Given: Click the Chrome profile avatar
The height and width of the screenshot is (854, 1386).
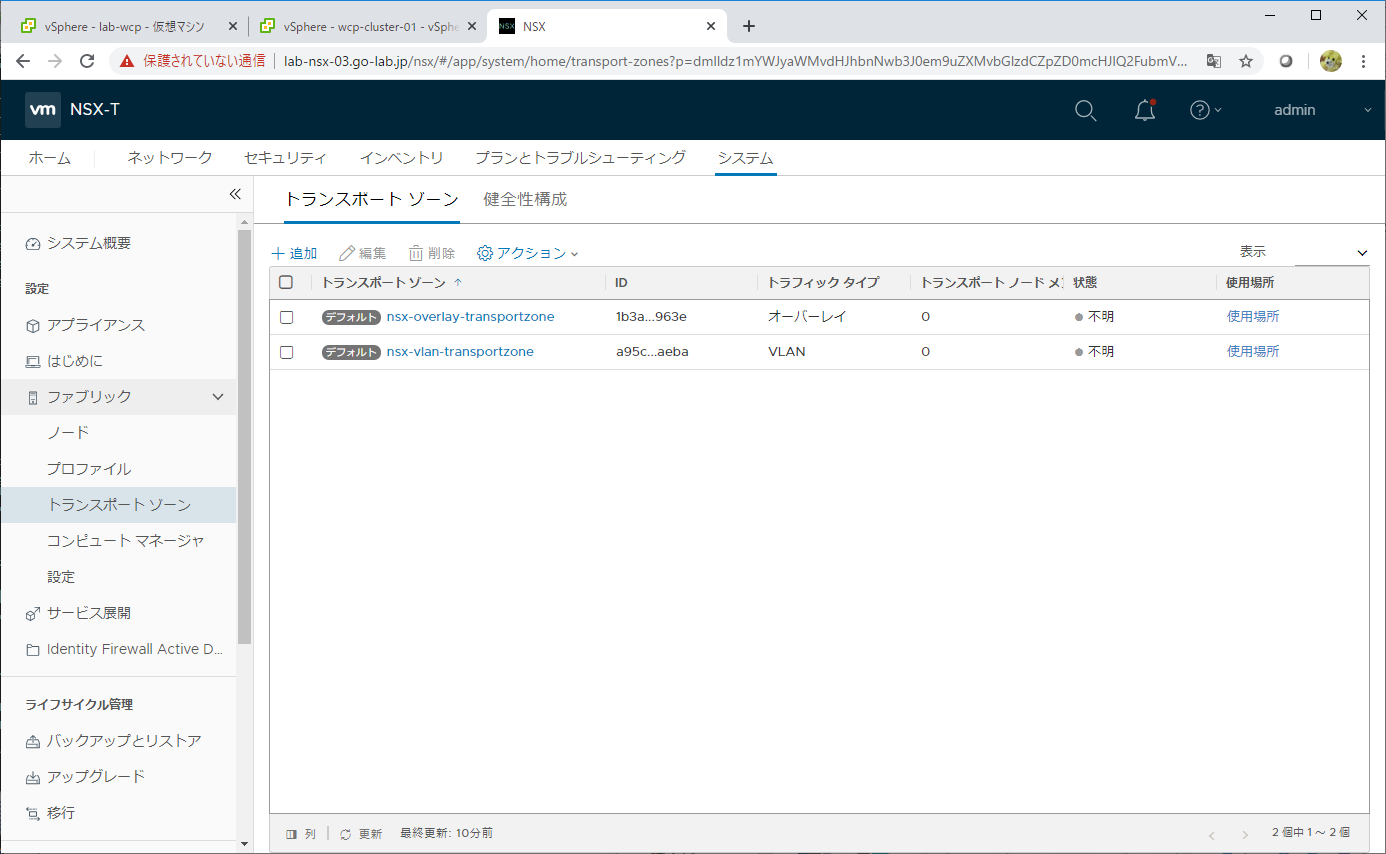Looking at the screenshot, I should (x=1330, y=61).
